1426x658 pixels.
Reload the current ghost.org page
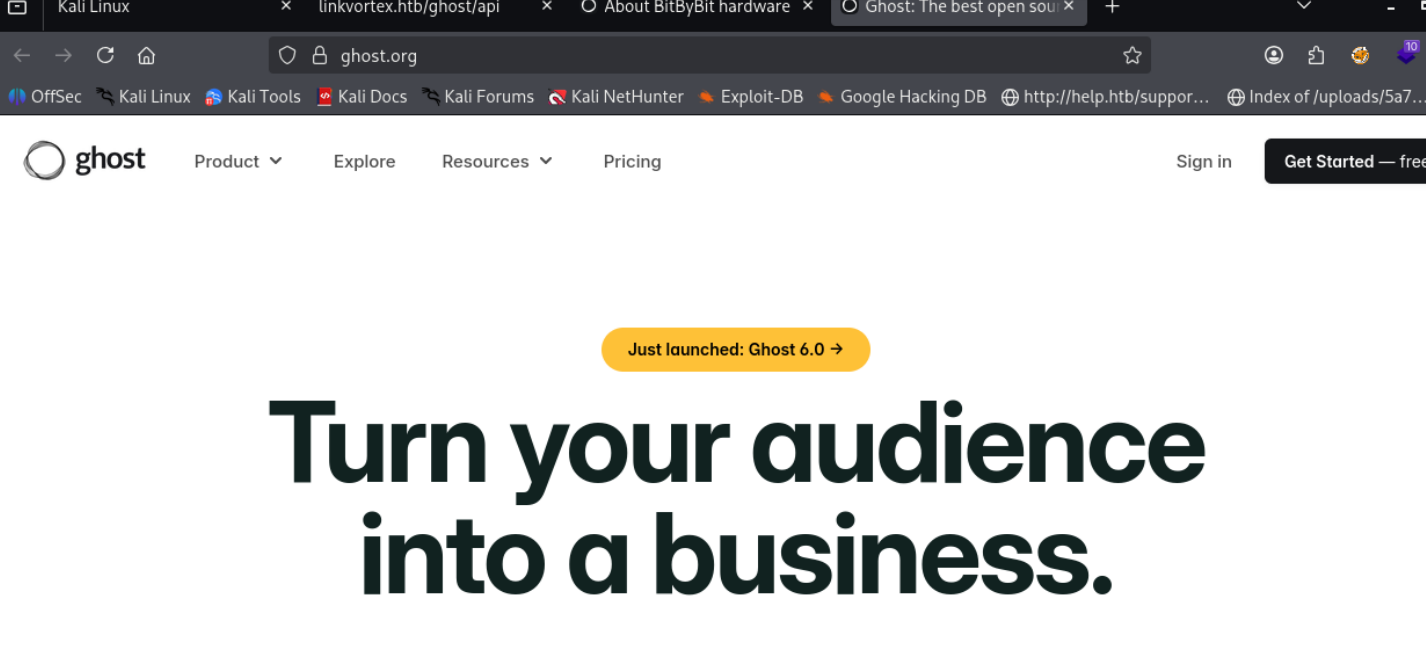tap(105, 56)
